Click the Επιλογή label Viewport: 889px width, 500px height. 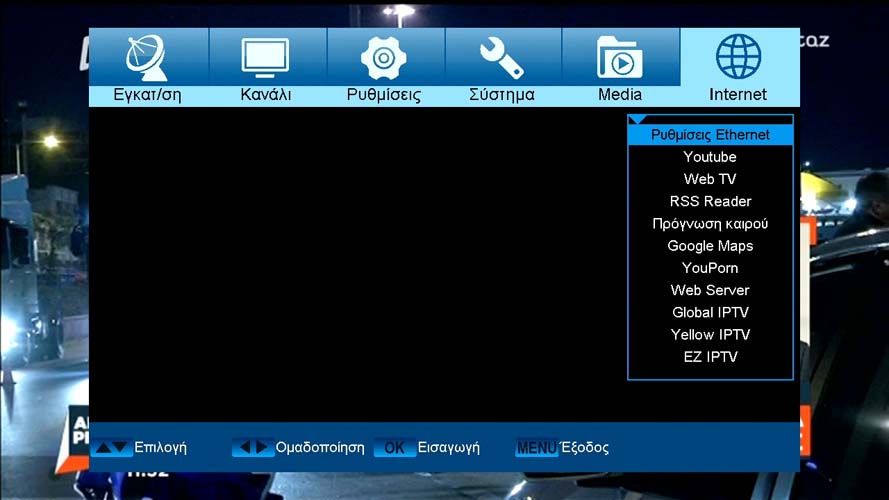[x=160, y=448]
